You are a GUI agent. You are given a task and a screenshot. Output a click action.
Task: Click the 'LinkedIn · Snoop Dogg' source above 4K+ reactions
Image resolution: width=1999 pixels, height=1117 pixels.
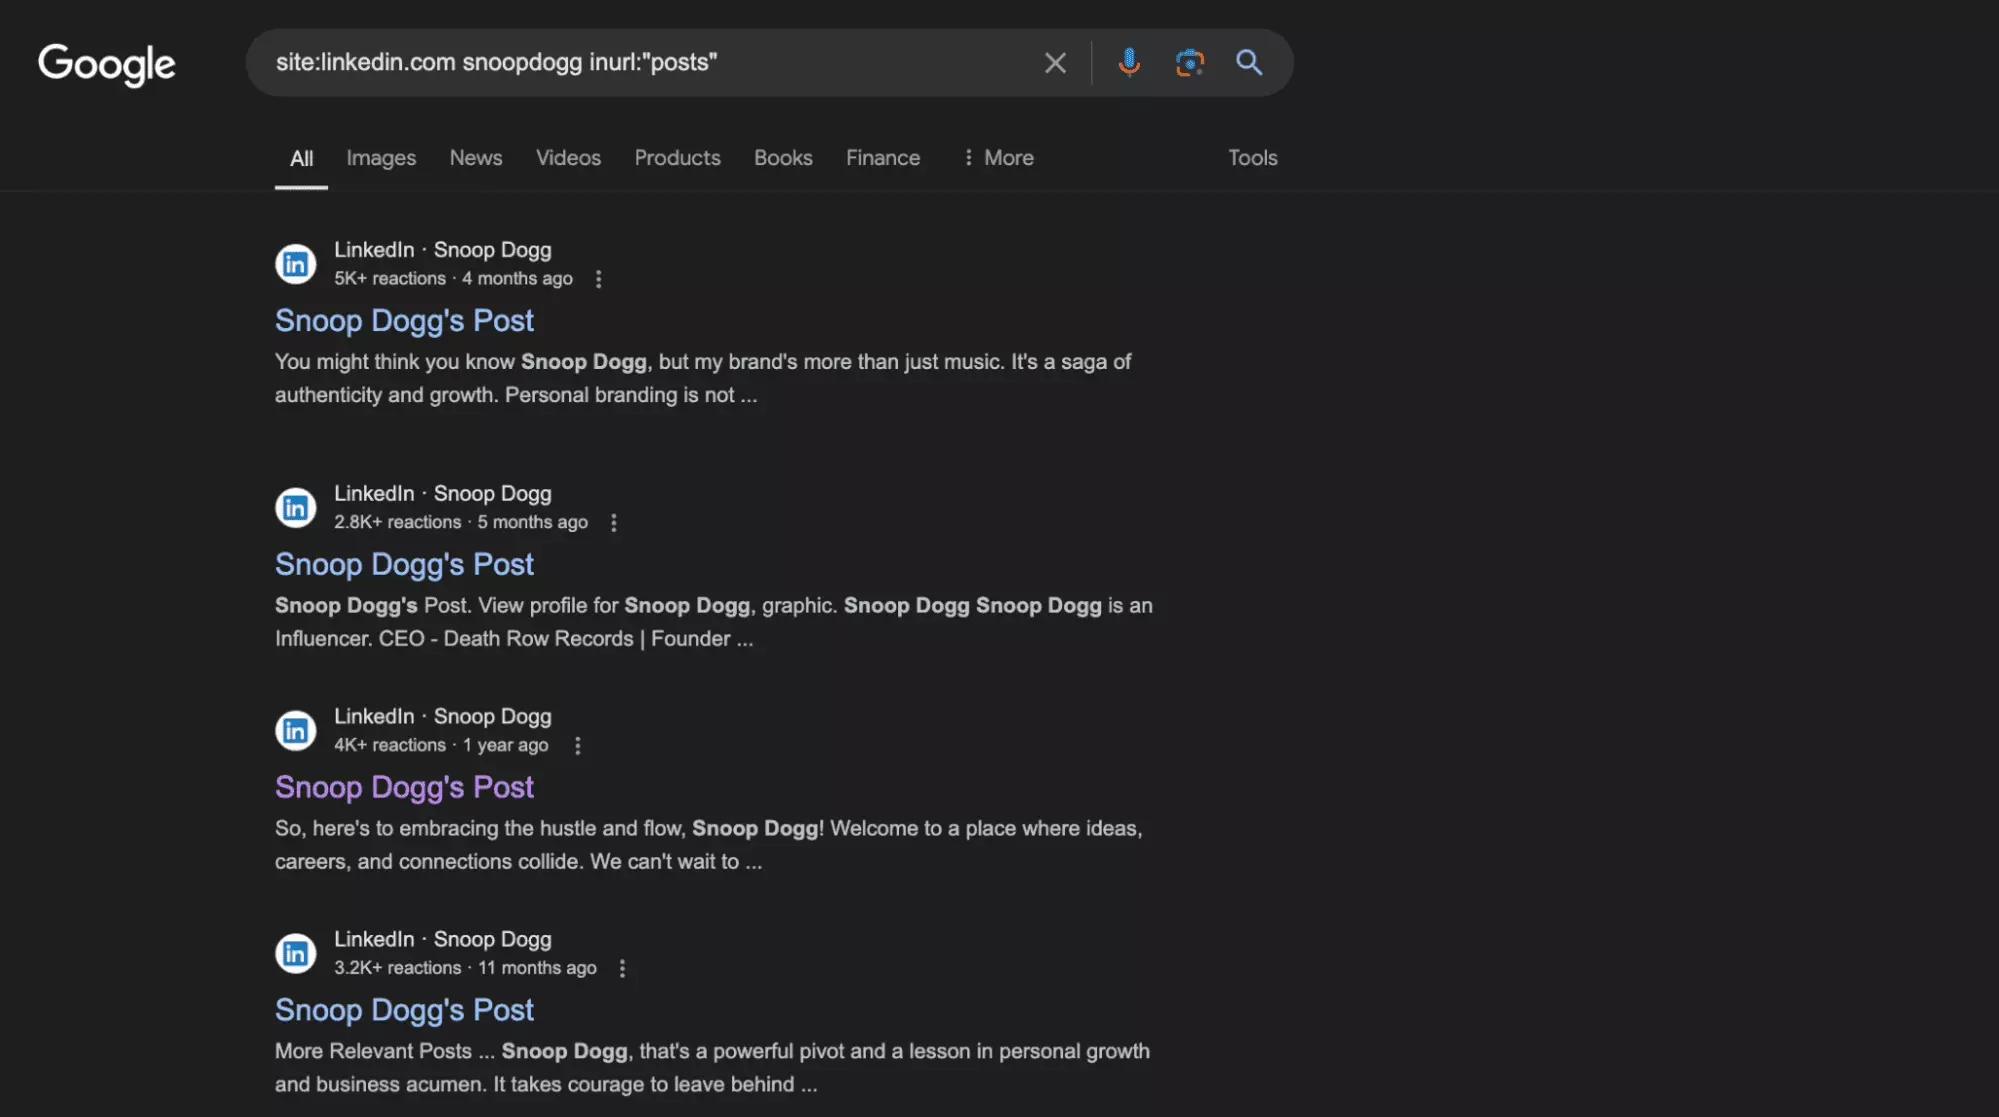click(x=443, y=717)
